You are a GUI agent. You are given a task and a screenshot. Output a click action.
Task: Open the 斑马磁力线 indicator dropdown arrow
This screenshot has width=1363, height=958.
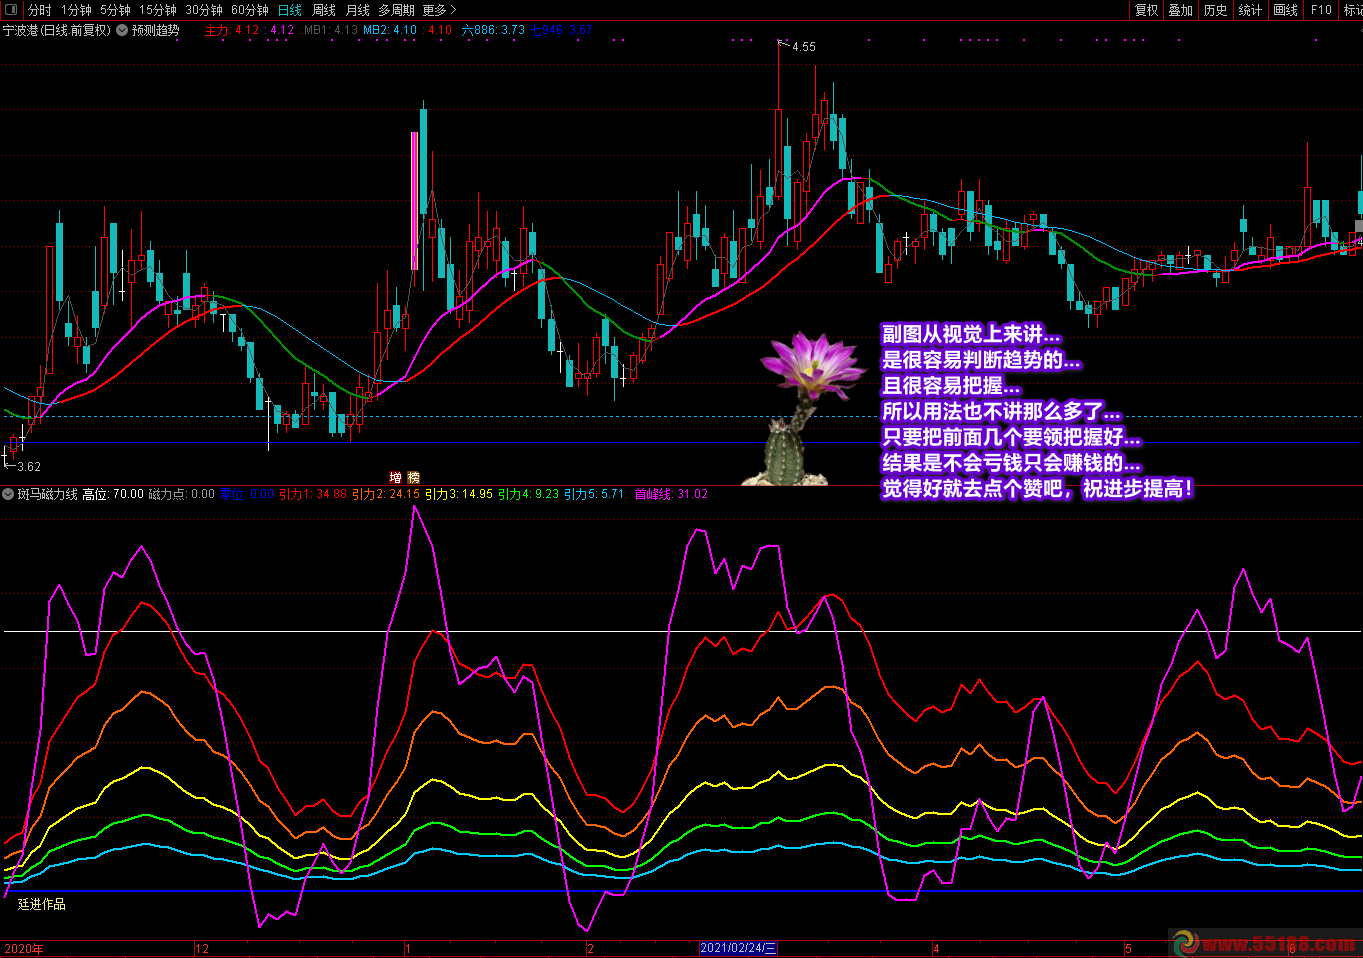(x=9, y=494)
